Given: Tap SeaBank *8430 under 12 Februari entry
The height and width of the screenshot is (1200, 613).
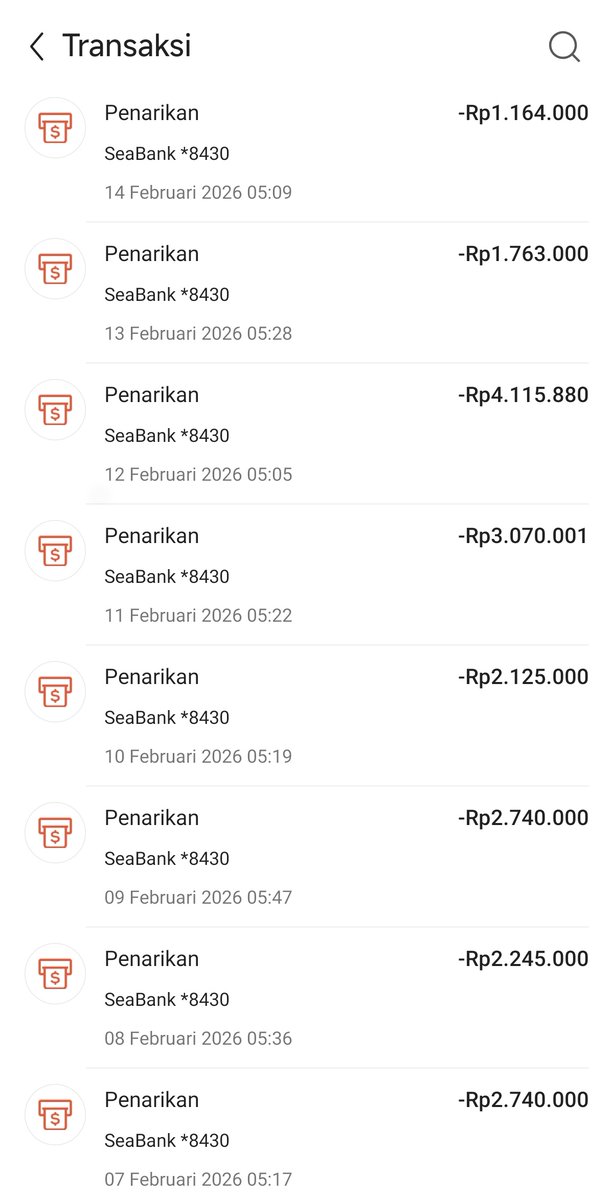Looking at the screenshot, I should tap(167, 436).
